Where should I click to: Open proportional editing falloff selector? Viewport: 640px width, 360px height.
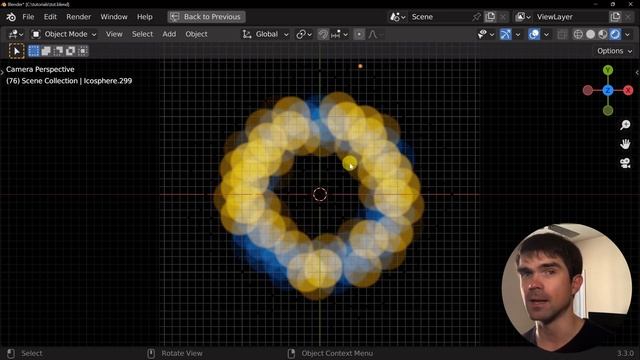point(375,34)
